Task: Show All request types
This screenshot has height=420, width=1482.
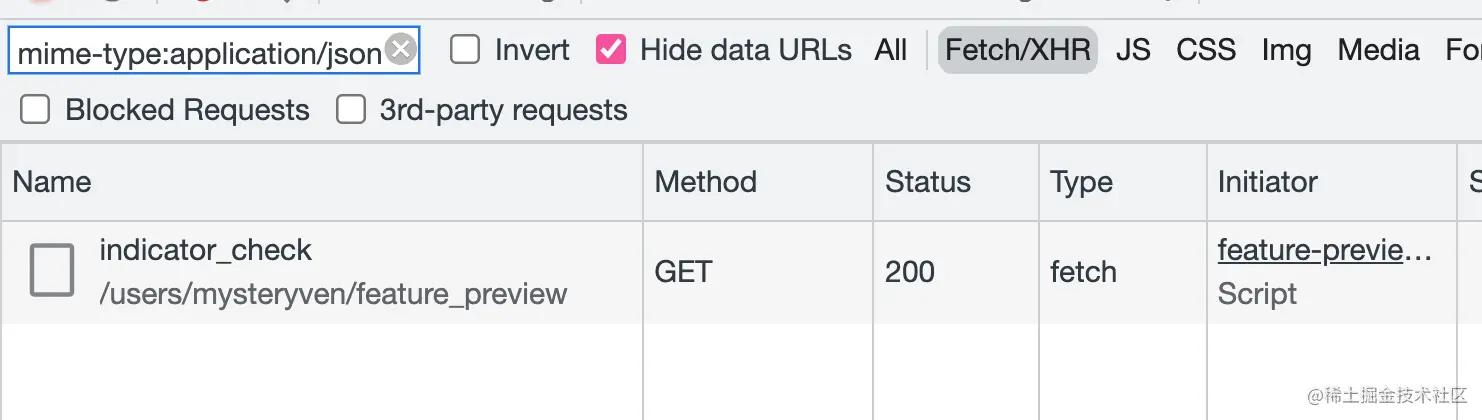Action: [891, 50]
